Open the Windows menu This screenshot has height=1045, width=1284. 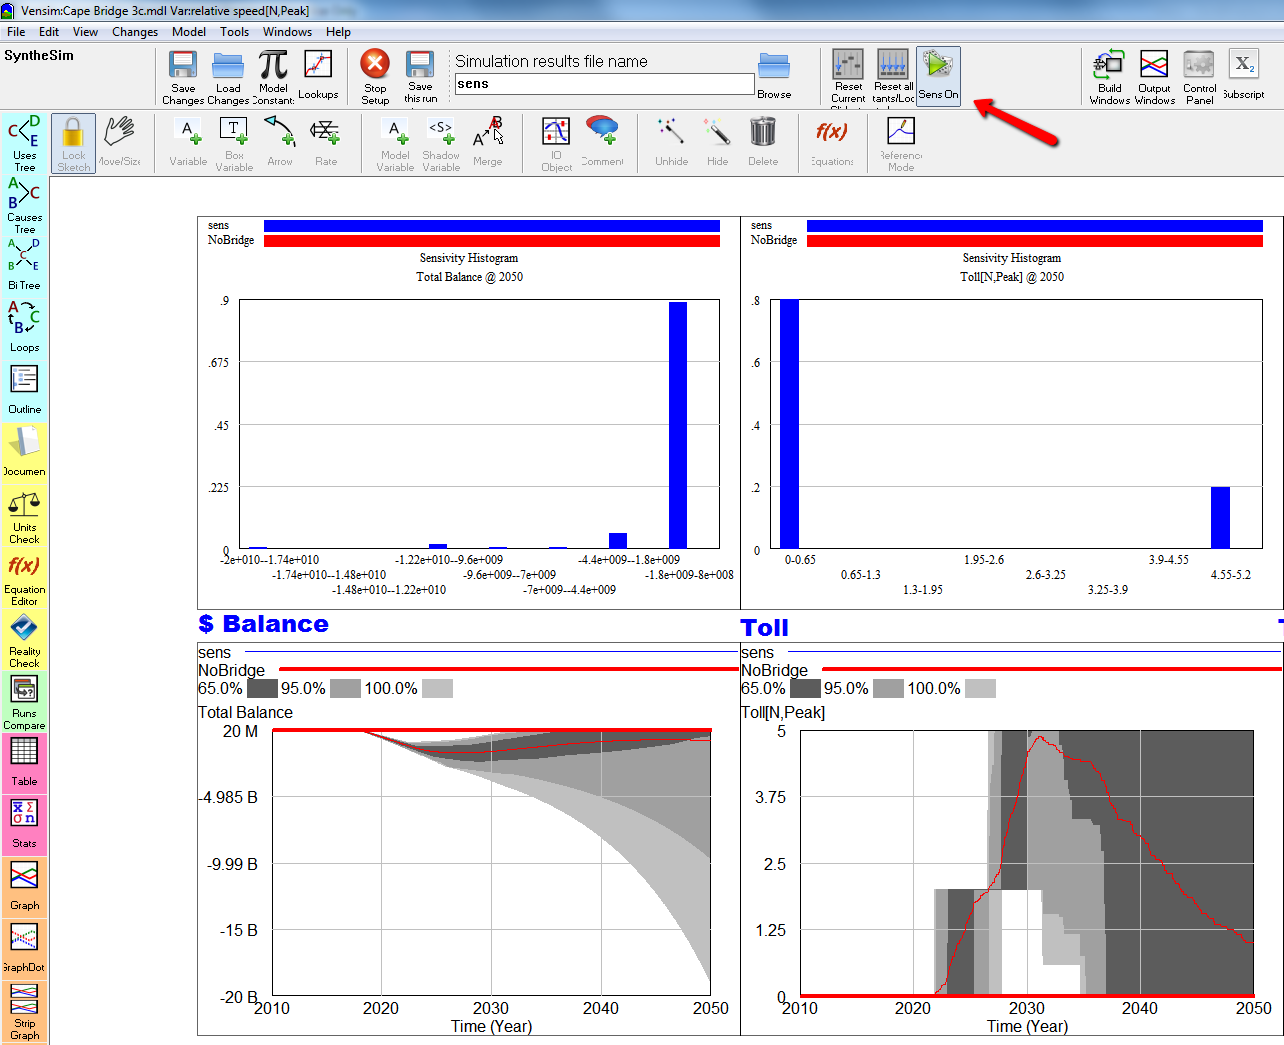[x=287, y=32]
